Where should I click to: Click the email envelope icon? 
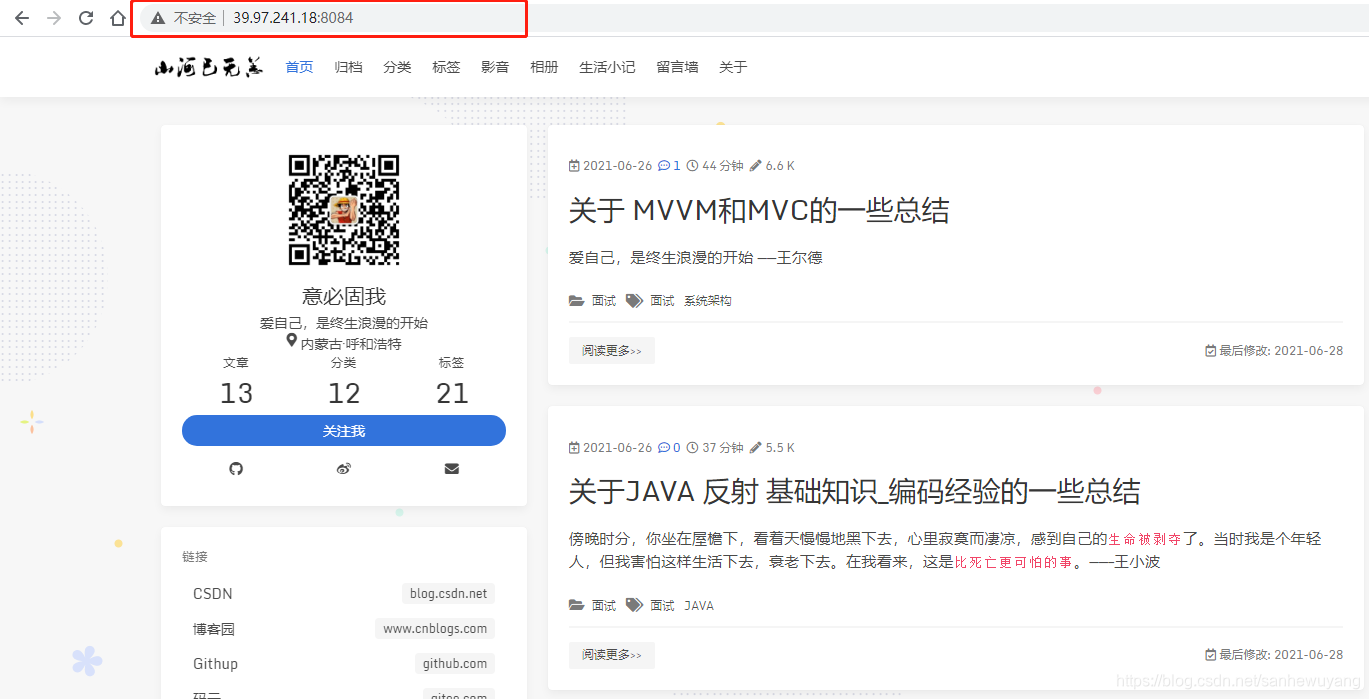(452, 468)
